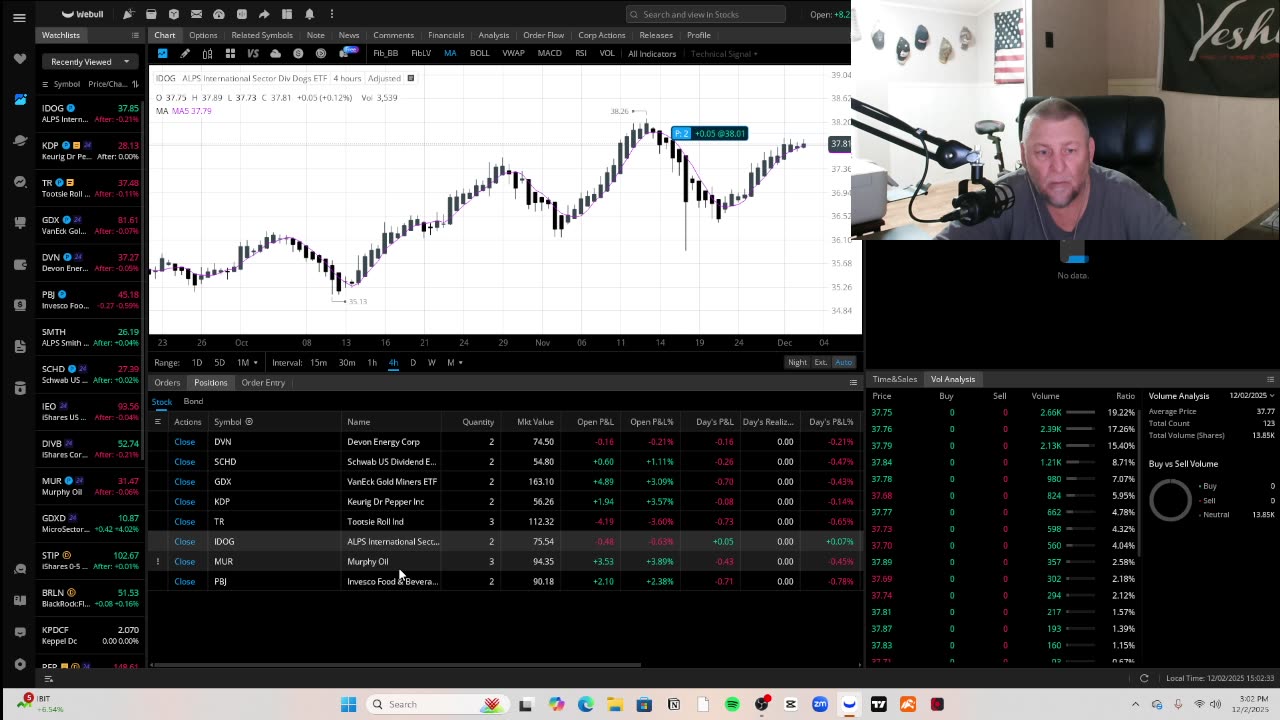Select the 15m interval
The height and width of the screenshot is (720, 1280).
click(x=318, y=362)
